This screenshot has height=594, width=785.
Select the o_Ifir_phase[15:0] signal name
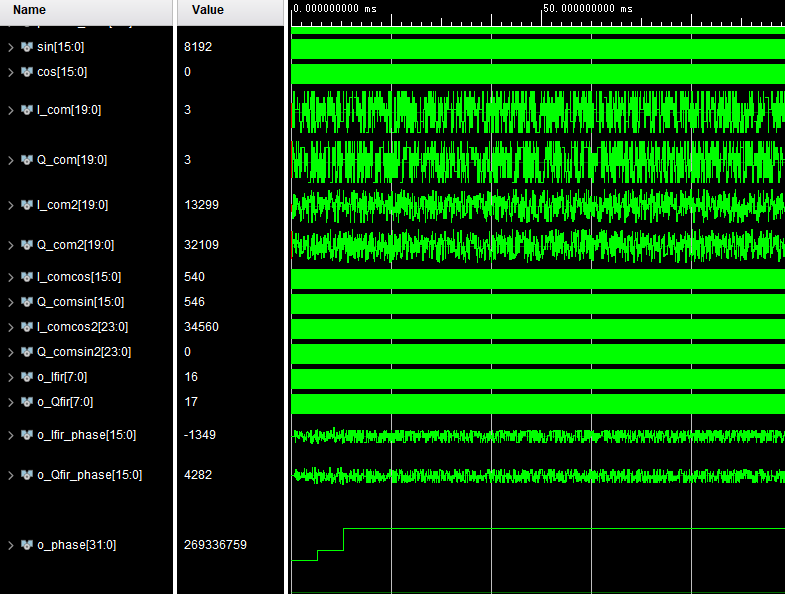point(87,435)
